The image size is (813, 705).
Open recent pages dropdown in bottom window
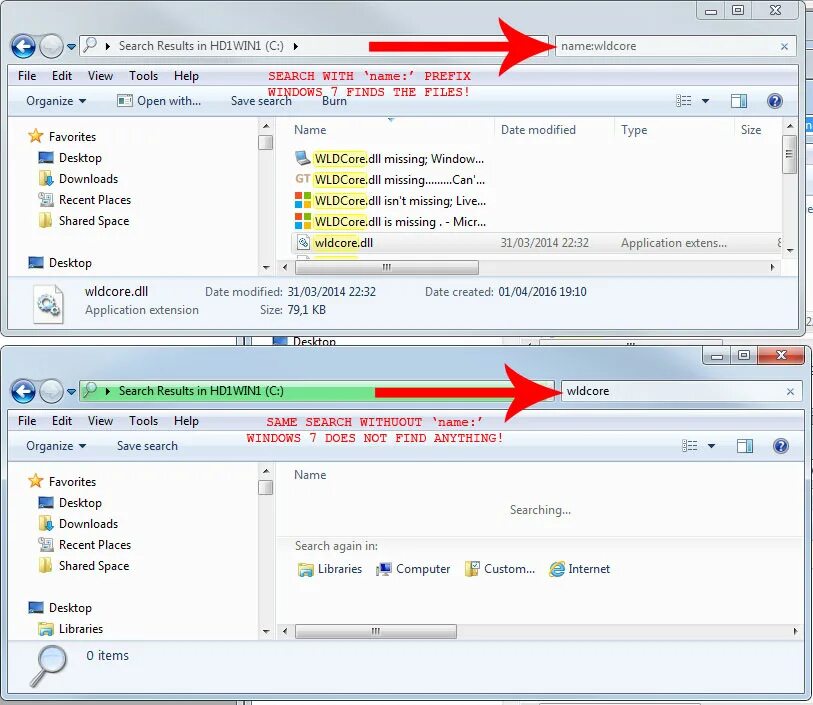pos(72,391)
